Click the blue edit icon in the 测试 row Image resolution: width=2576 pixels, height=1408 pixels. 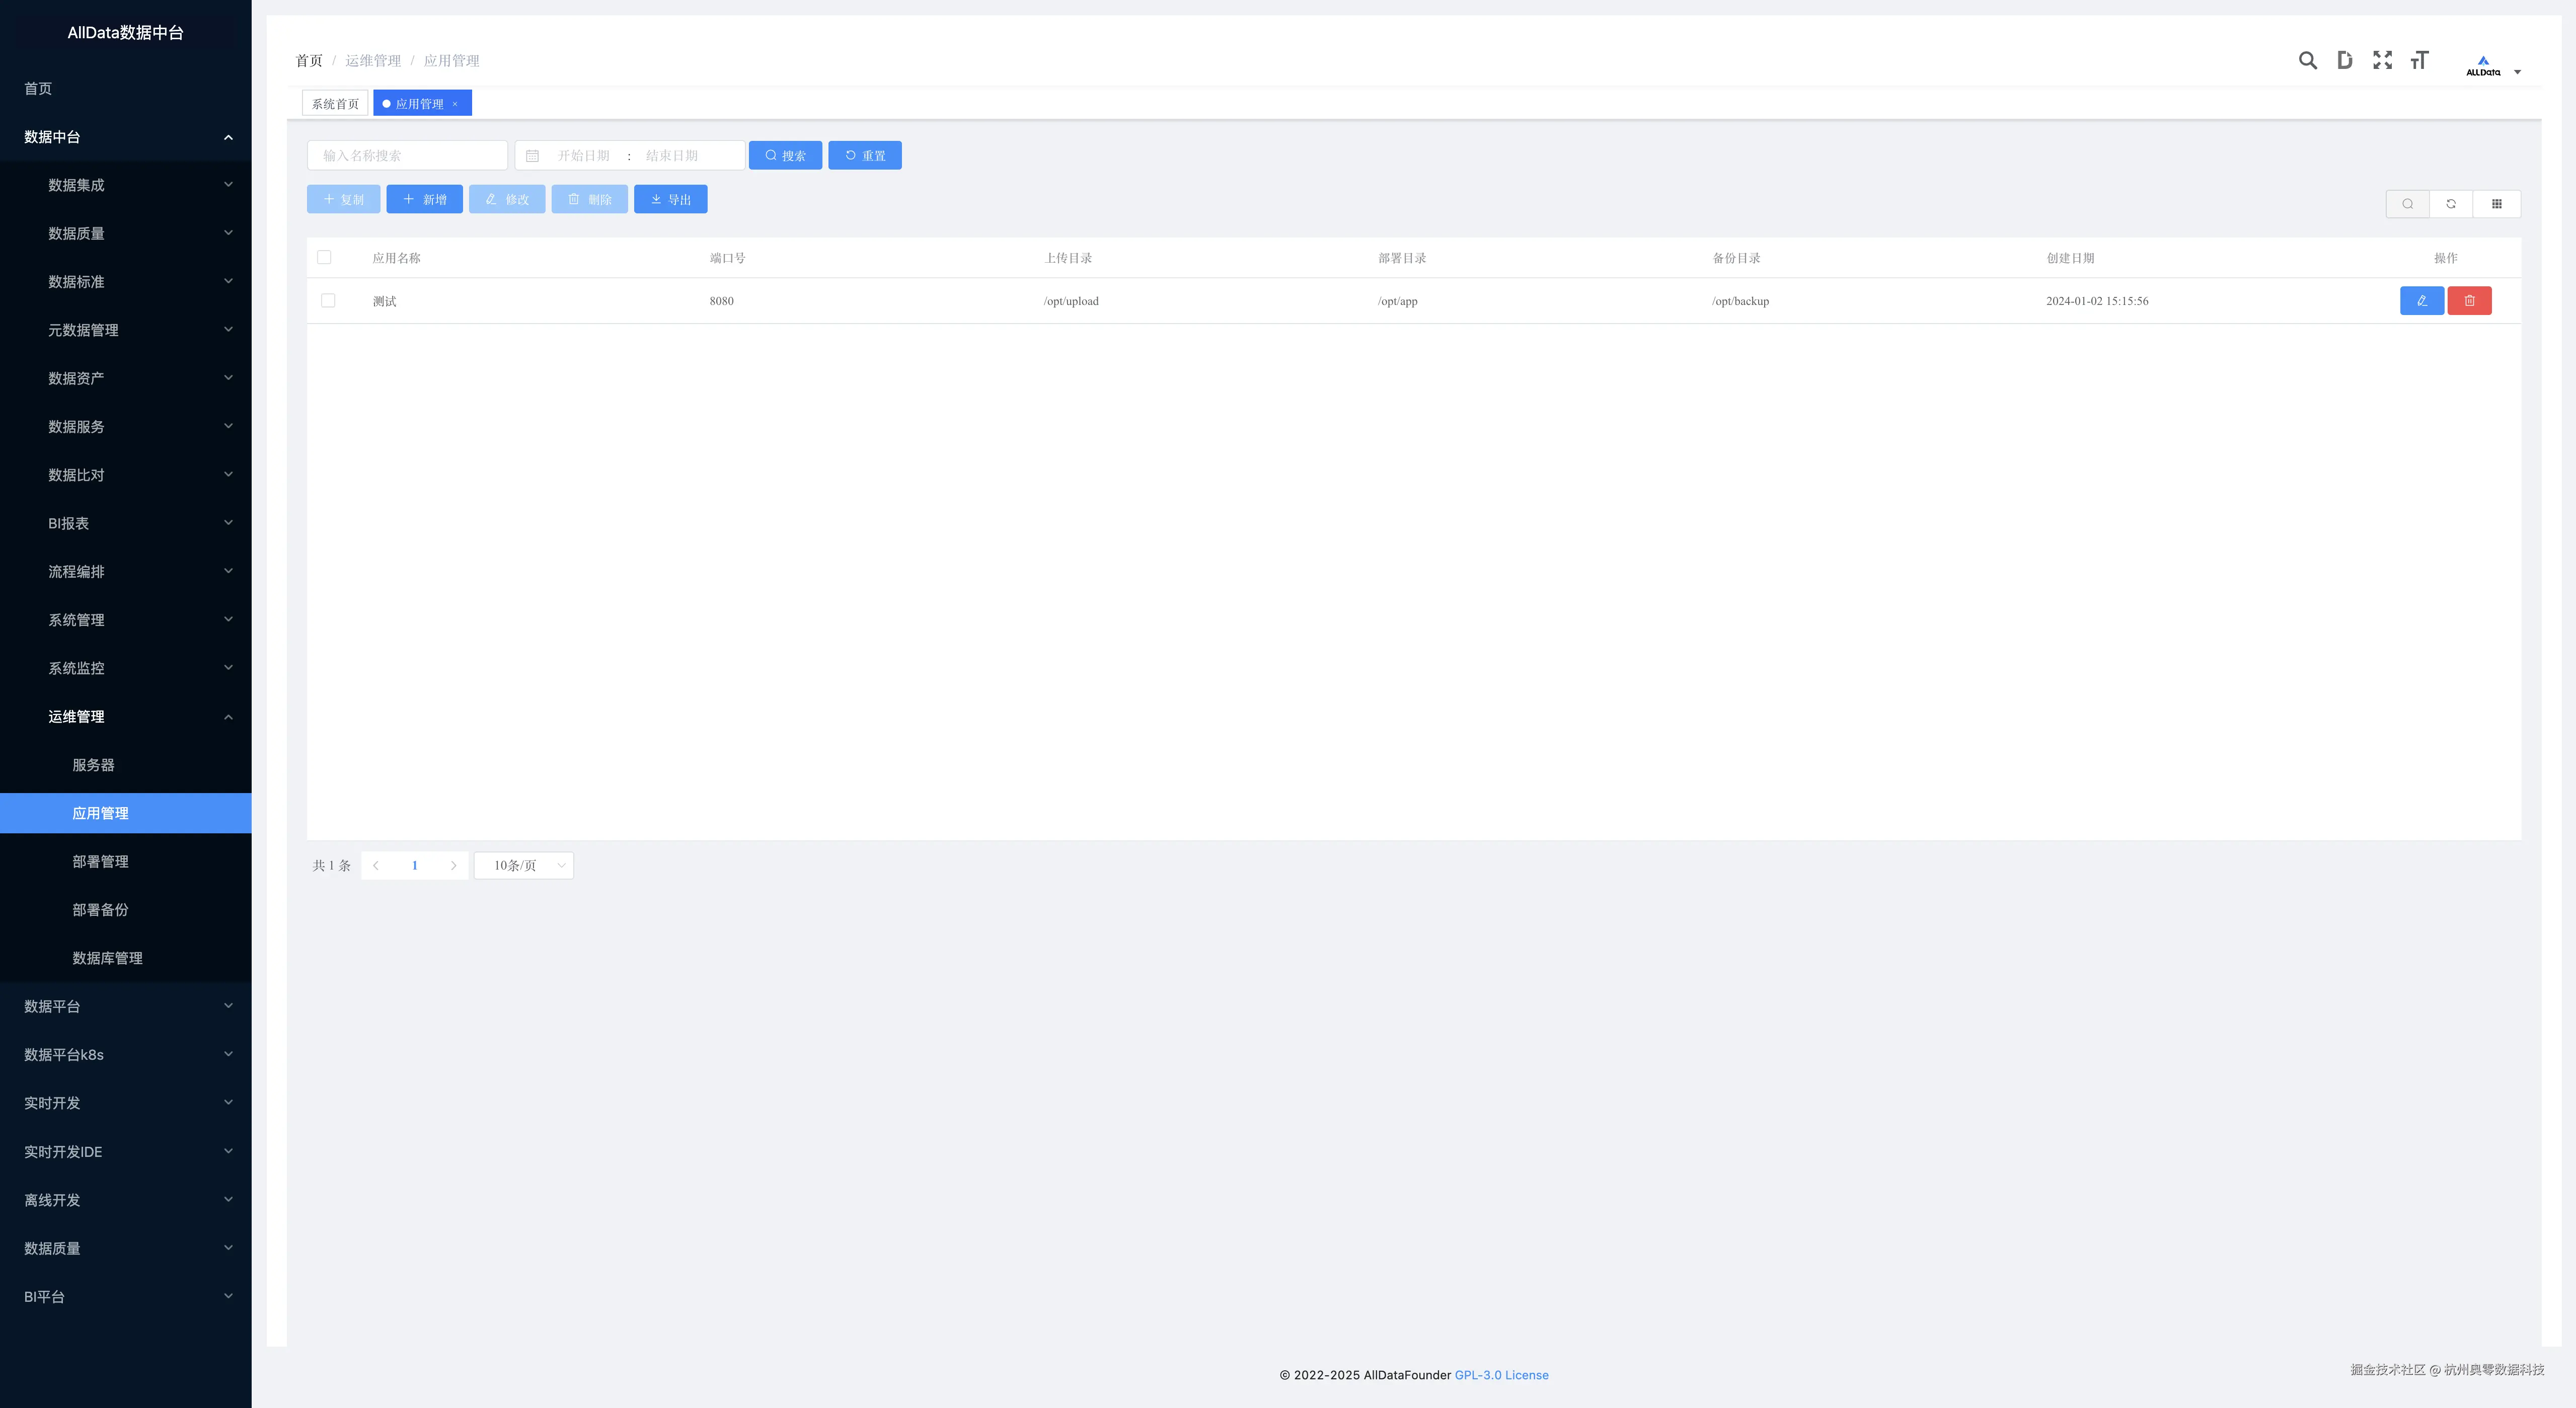click(x=2421, y=301)
